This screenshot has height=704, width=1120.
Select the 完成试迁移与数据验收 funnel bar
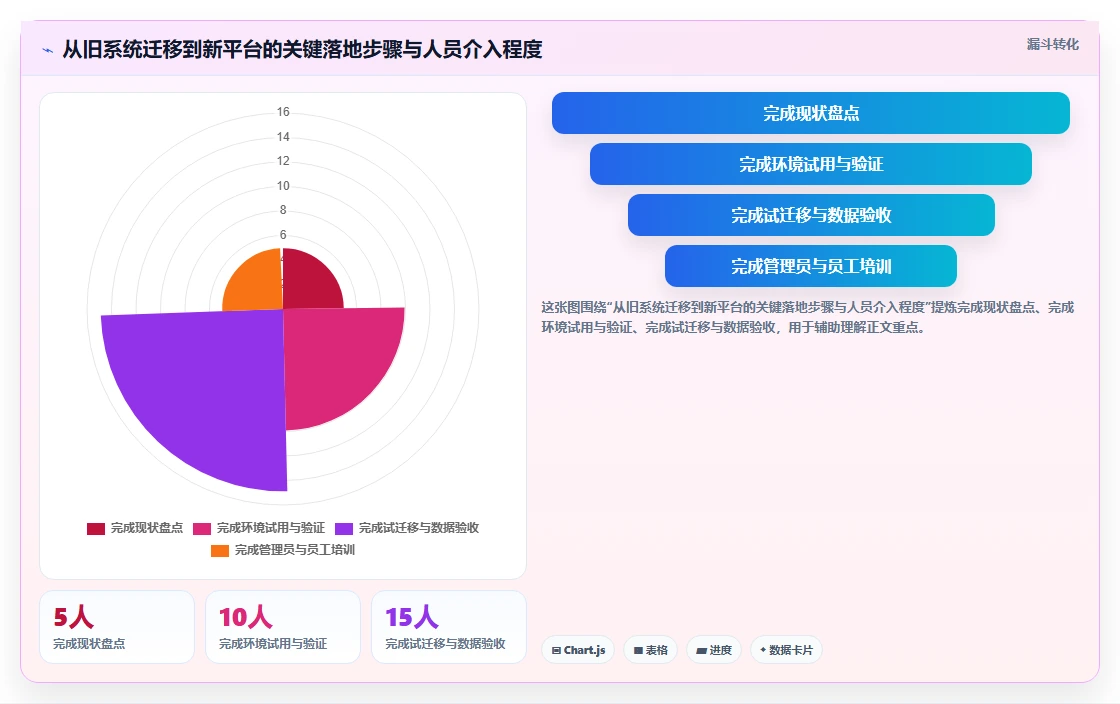click(x=811, y=215)
